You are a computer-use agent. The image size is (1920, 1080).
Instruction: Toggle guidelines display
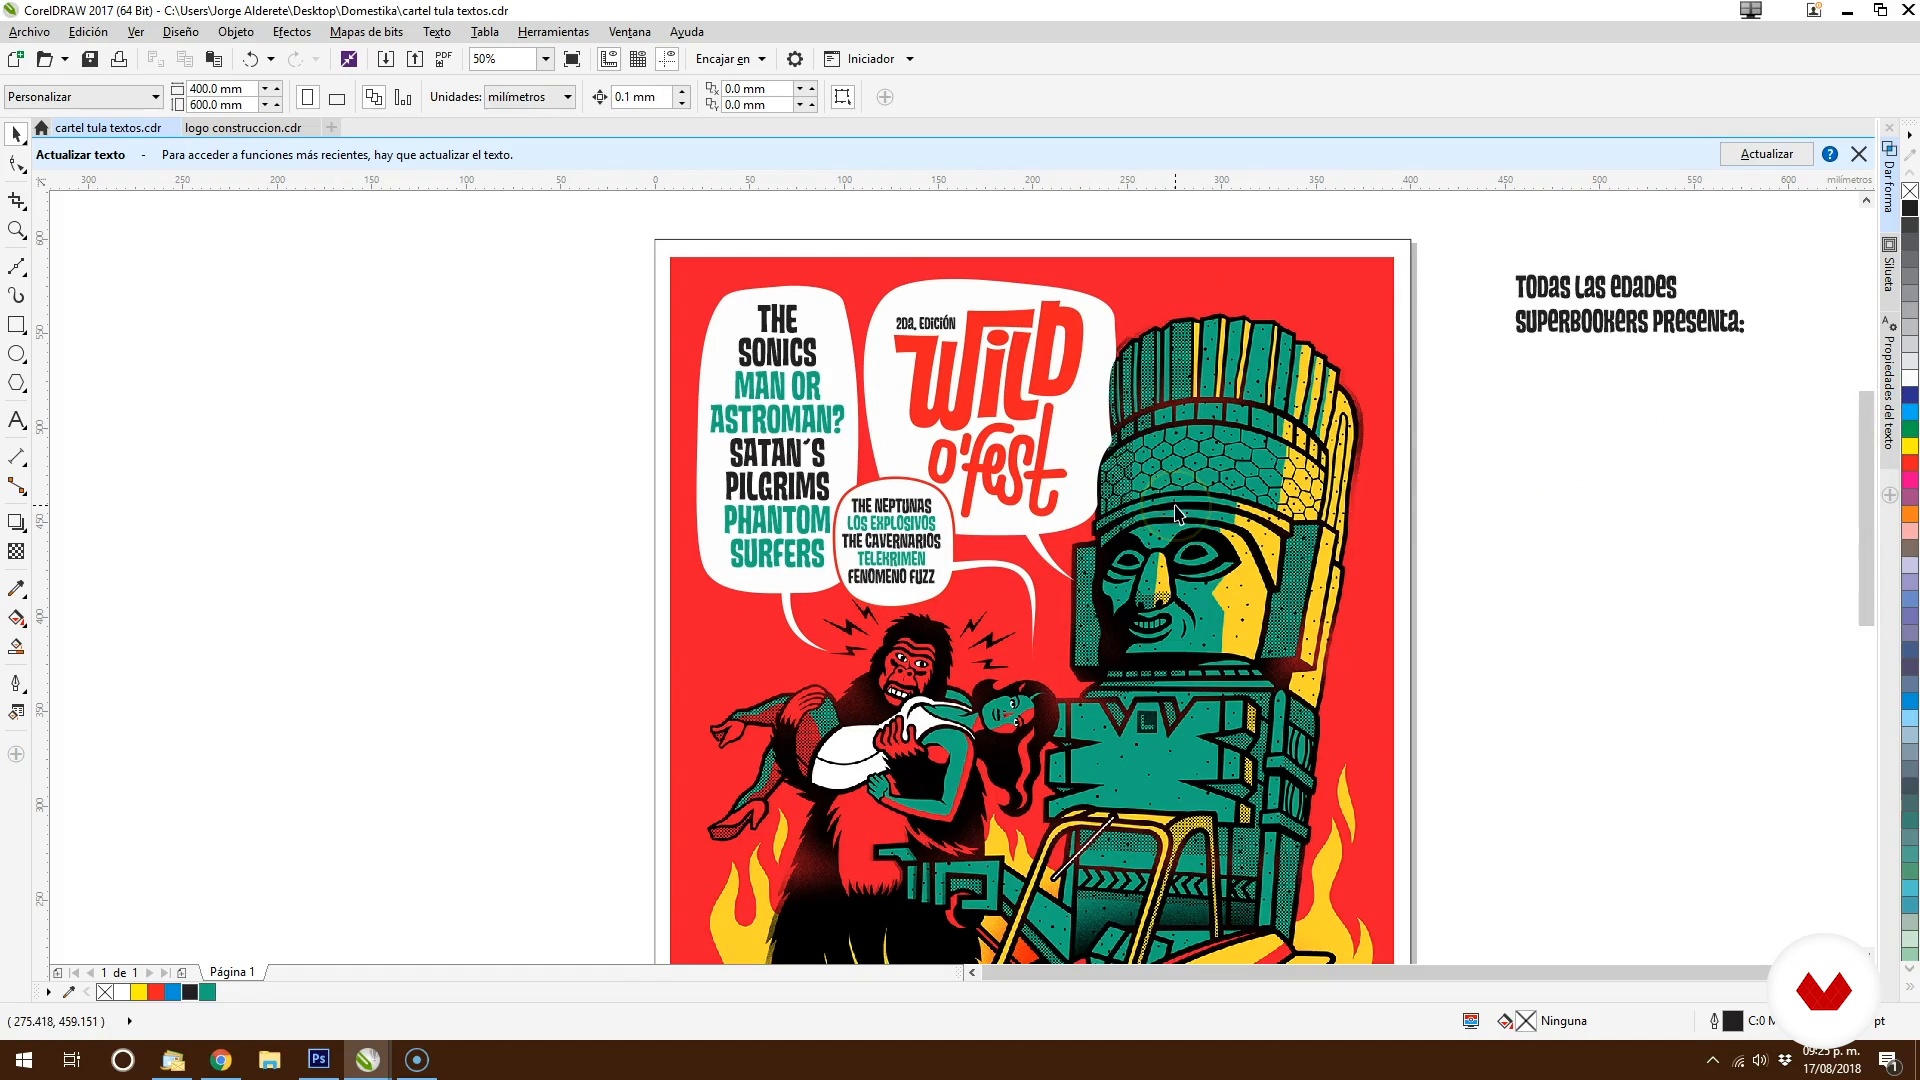pos(667,59)
